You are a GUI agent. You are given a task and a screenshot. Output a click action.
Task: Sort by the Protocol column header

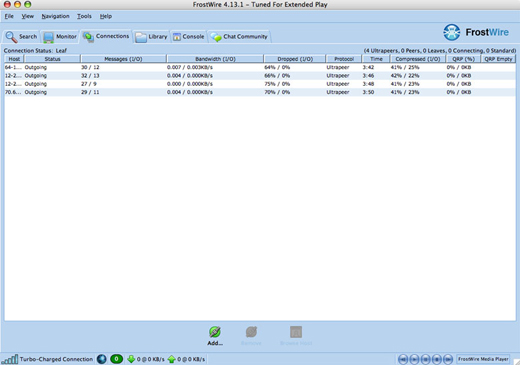pos(344,59)
